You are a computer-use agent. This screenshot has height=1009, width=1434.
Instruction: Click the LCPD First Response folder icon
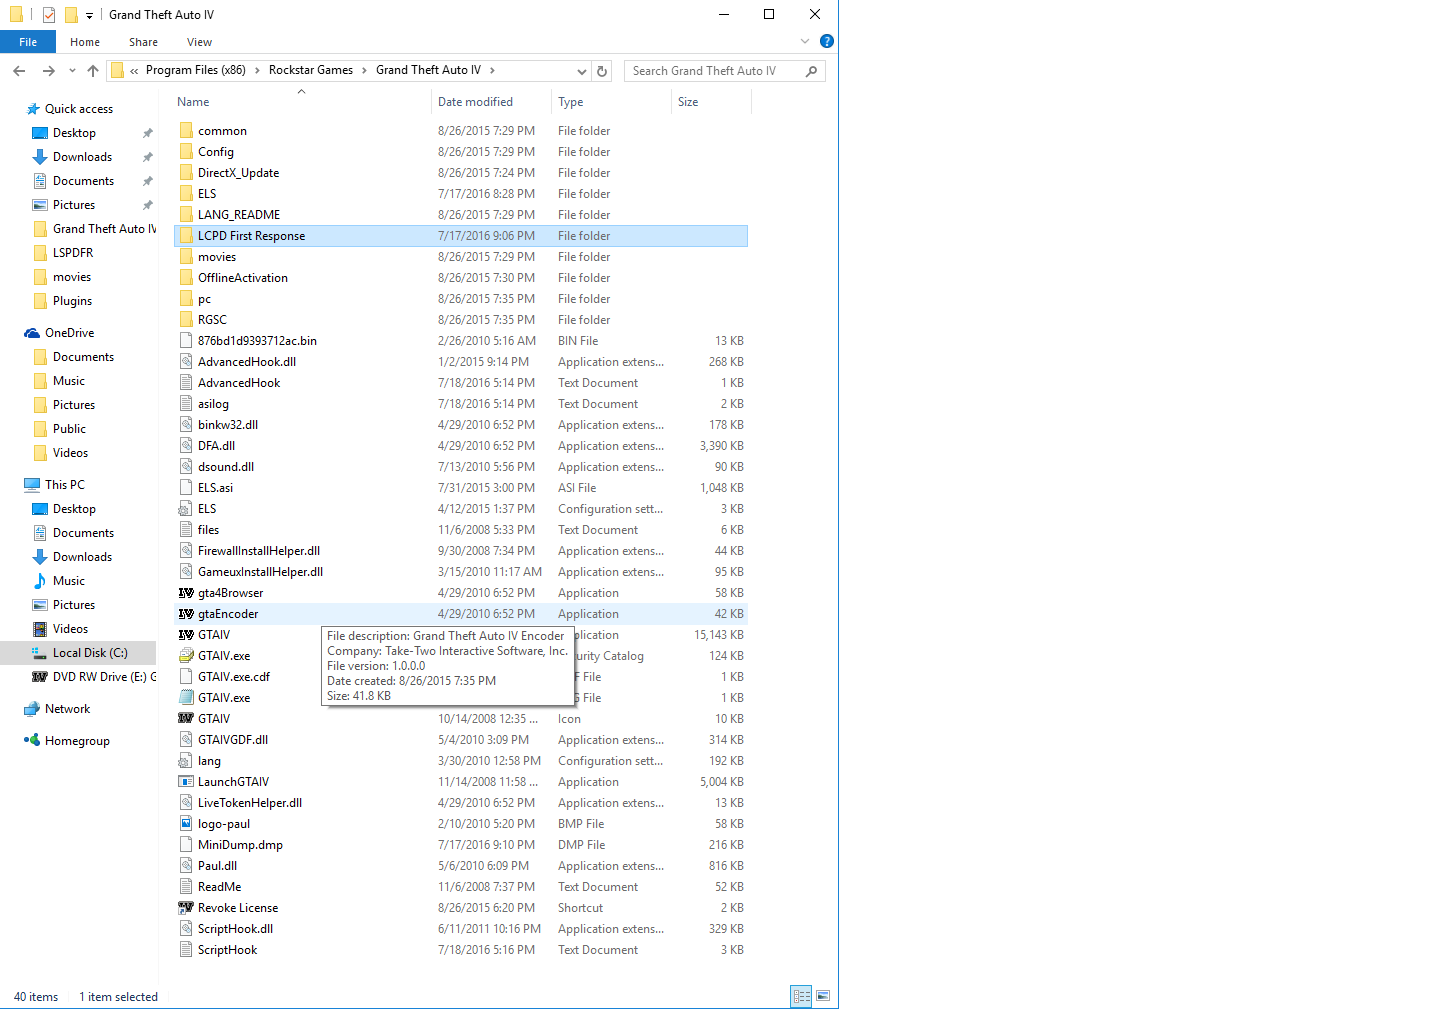[x=186, y=236]
